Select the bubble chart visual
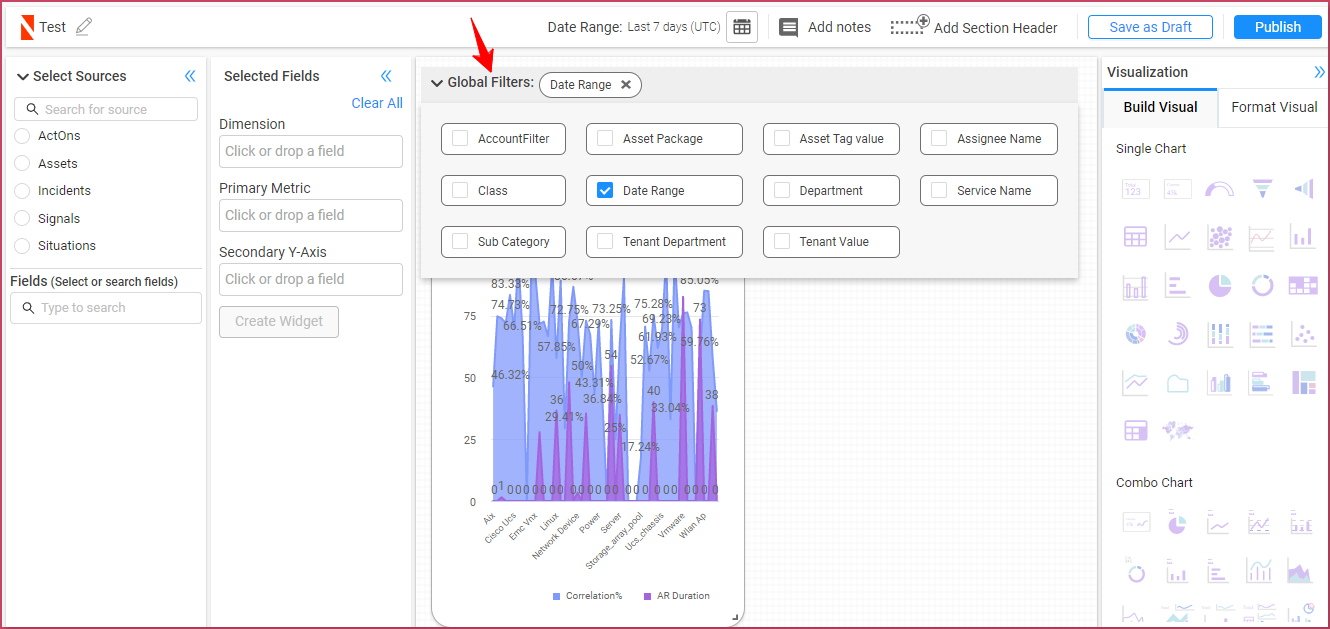The width and height of the screenshot is (1330, 629). click(1219, 237)
